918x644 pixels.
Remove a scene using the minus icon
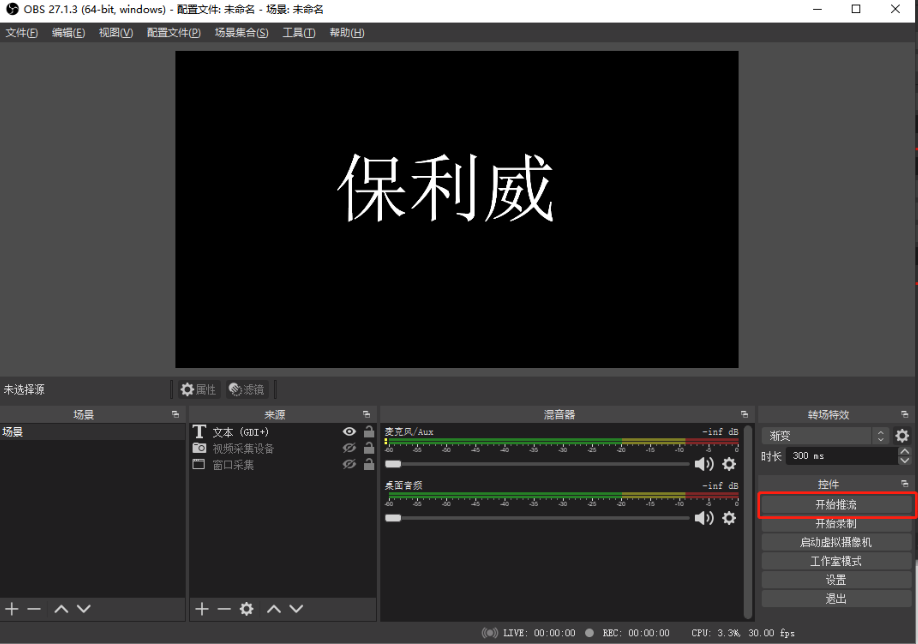[33, 609]
